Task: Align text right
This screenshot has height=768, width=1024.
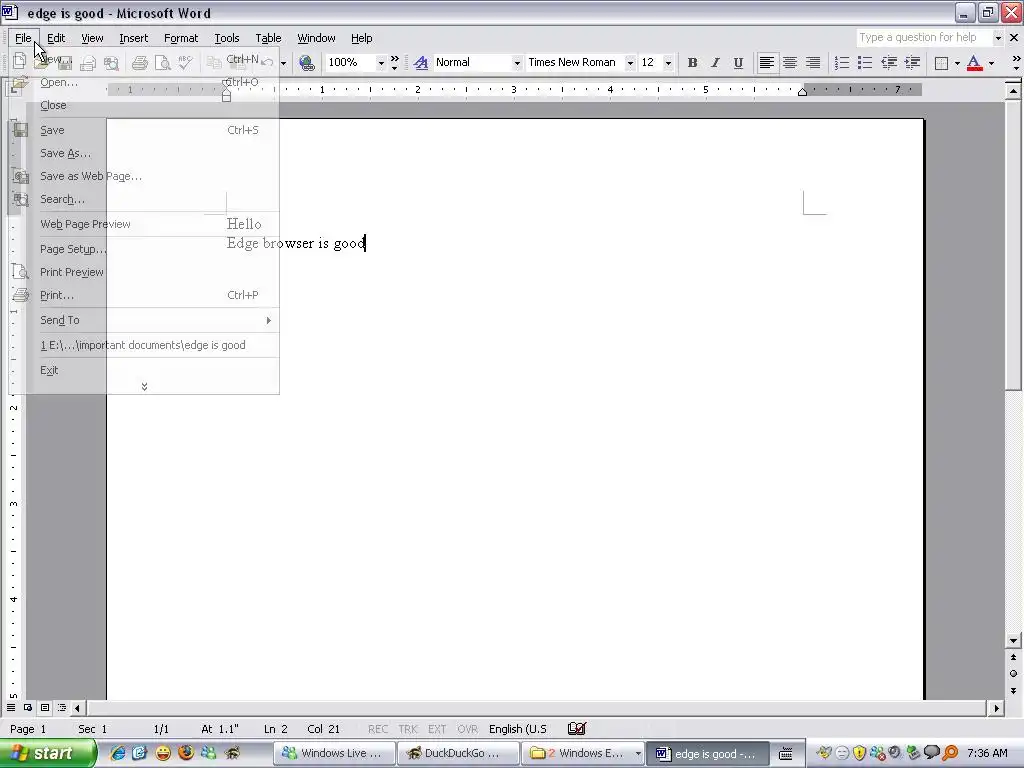Action: 812,63
